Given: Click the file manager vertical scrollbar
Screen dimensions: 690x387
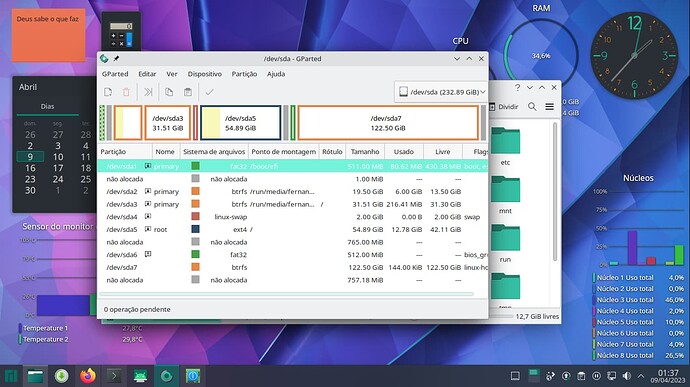Looking at the screenshot, I should (x=555, y=192).
